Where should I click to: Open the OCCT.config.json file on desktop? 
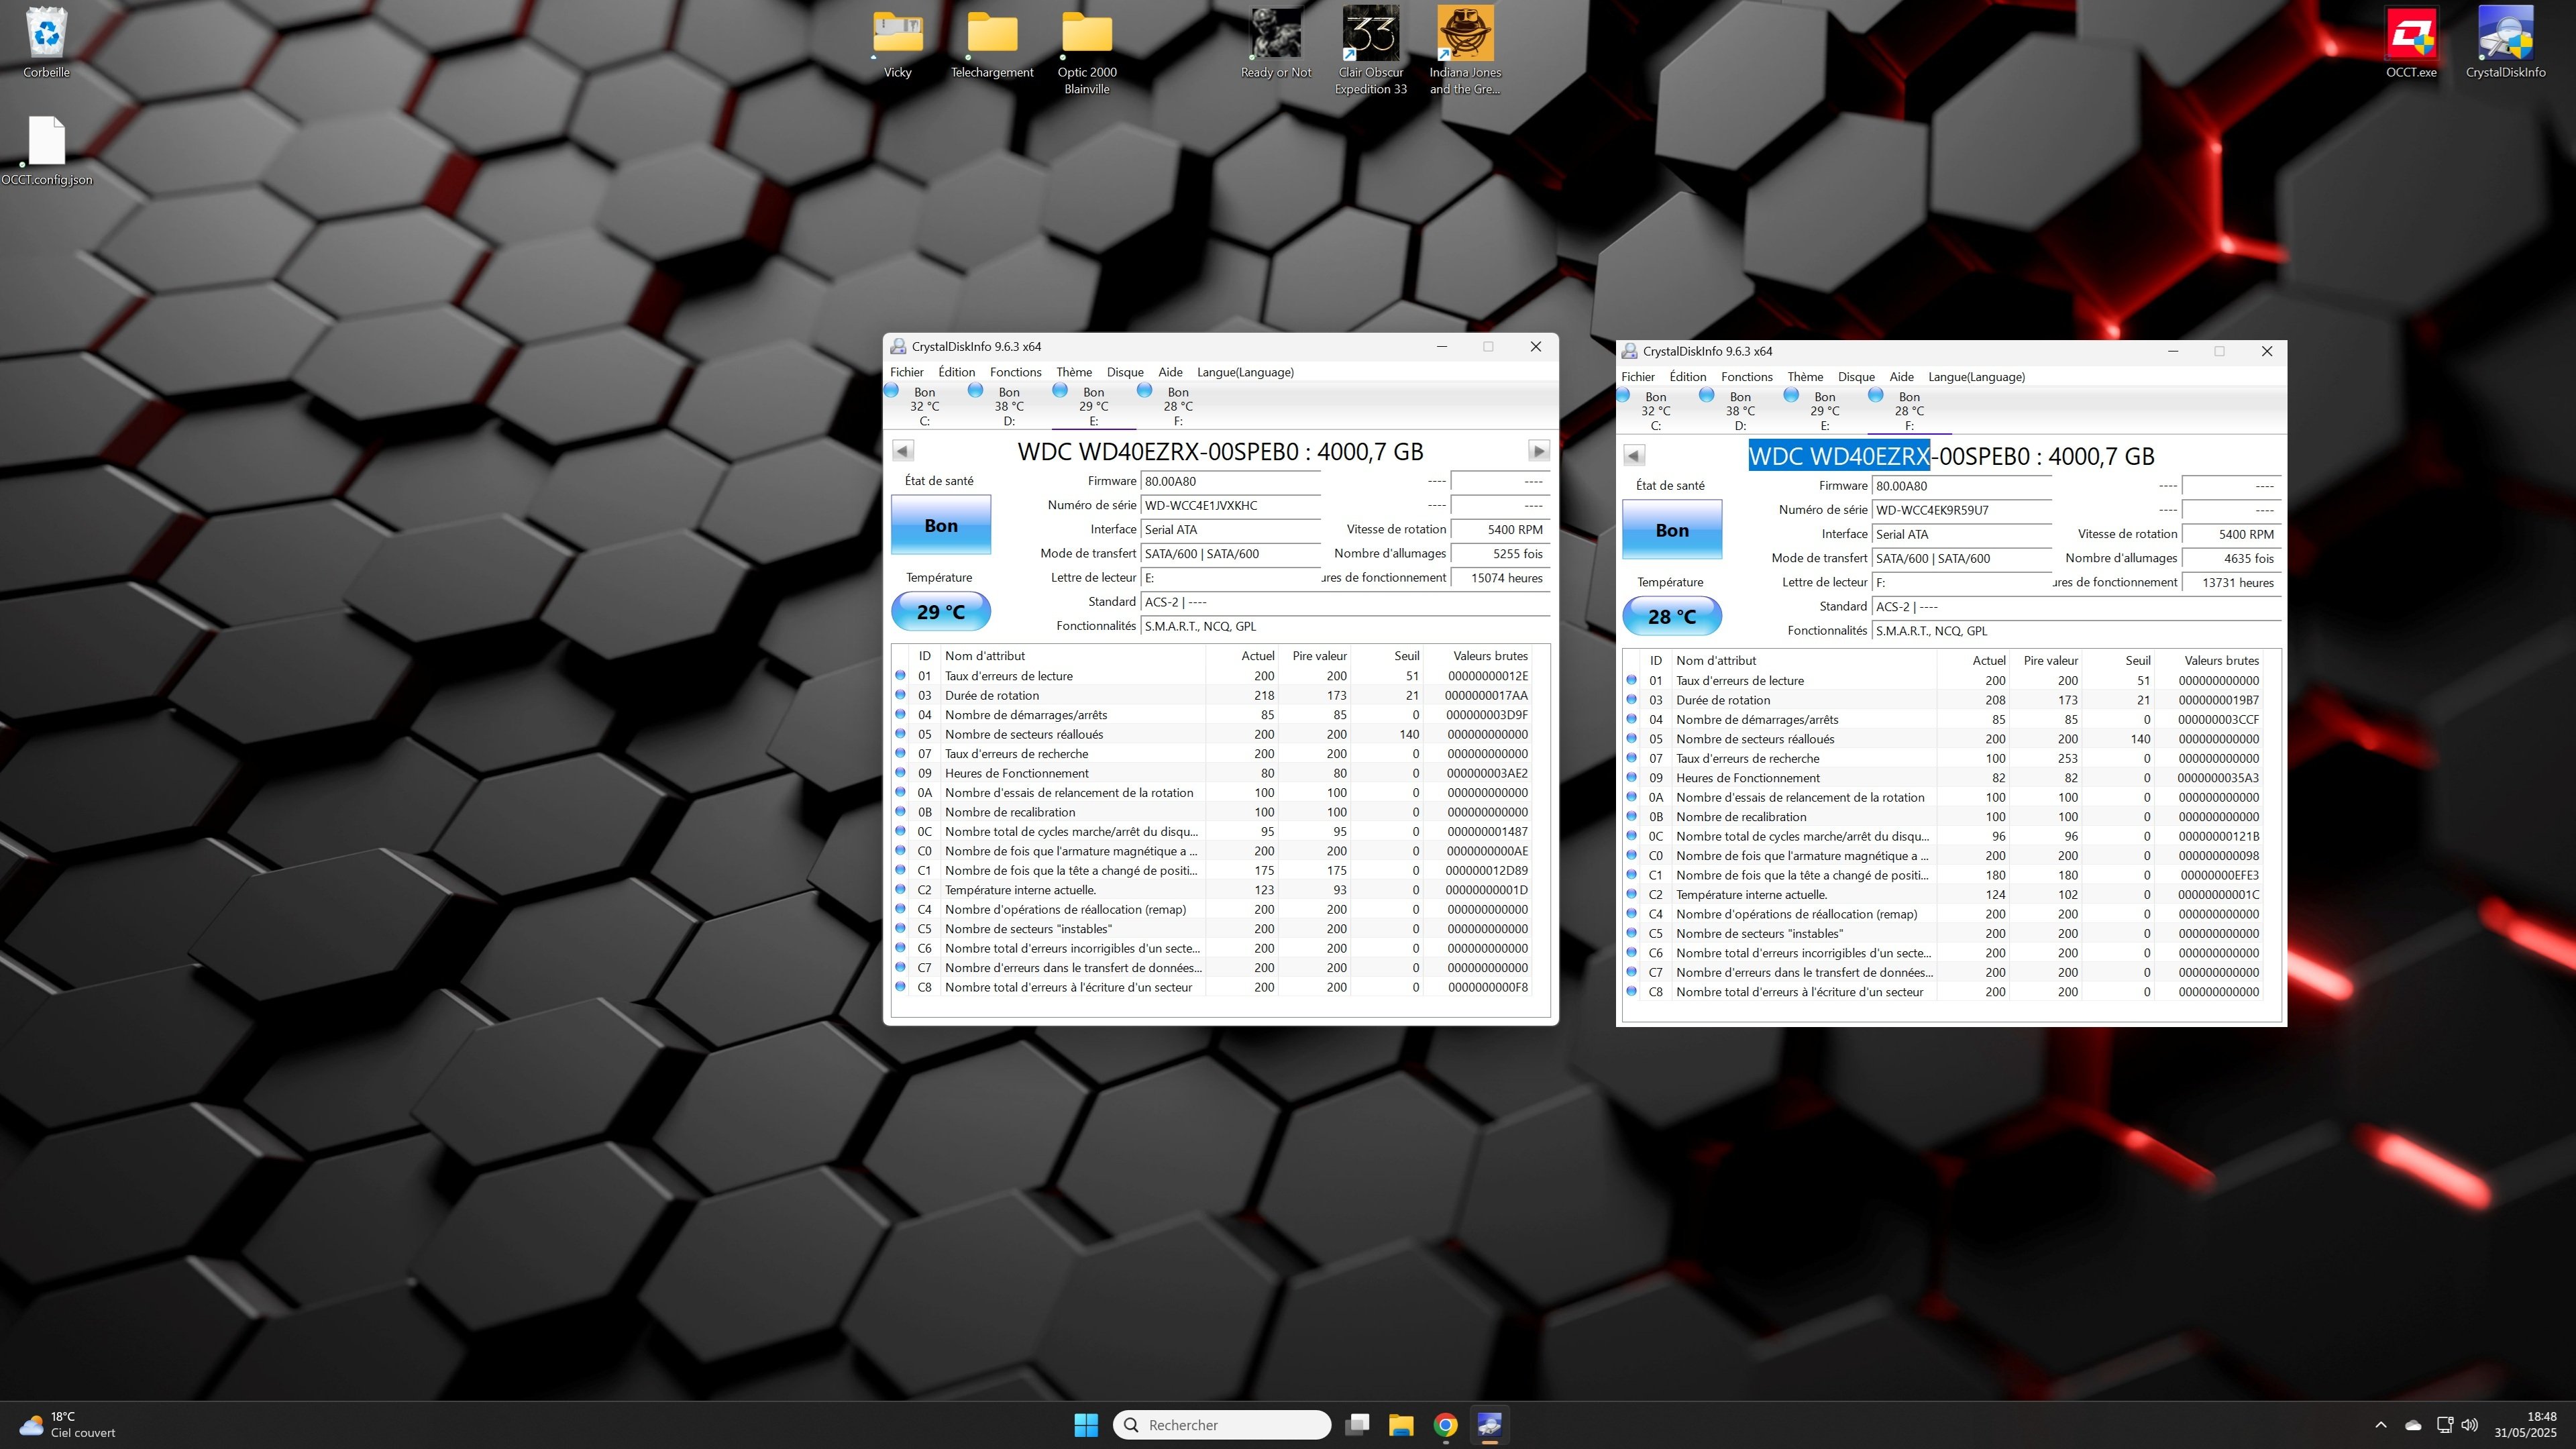[47, 151]
